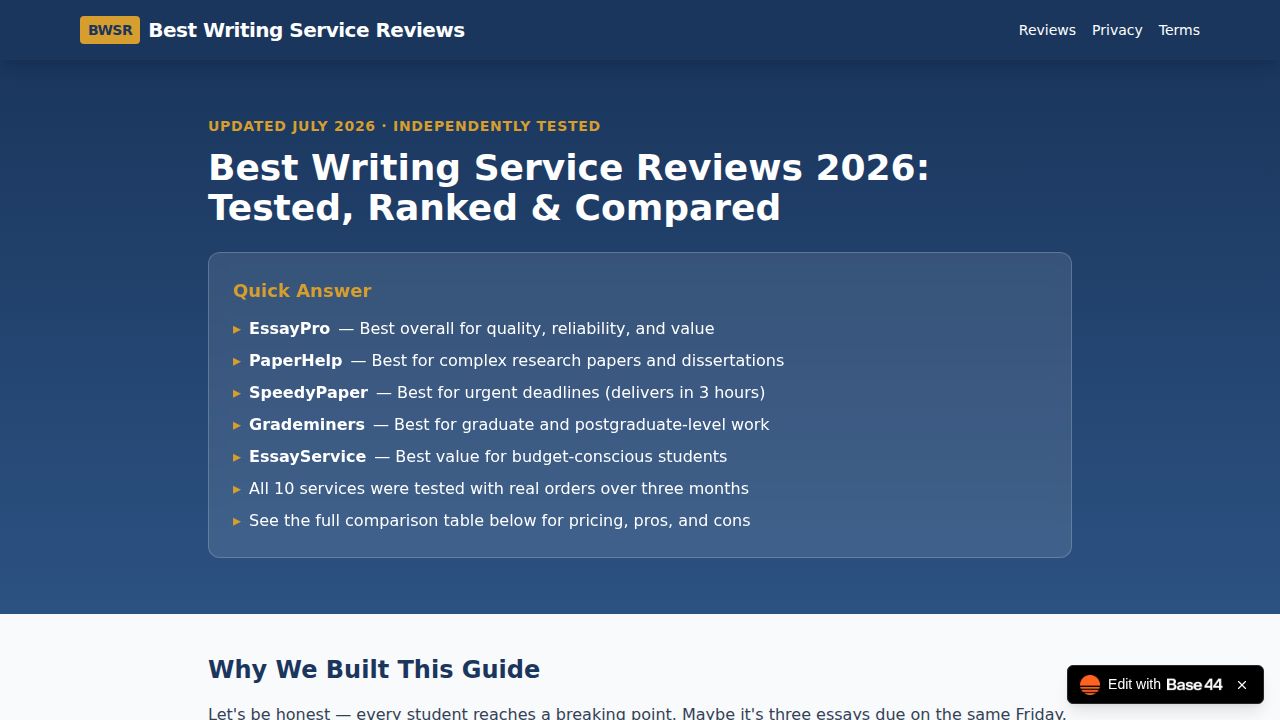Select the PaperHelp bold text
Viewport: 1280px width, 720px height.
pyautogui.click(x=295, y=360)
